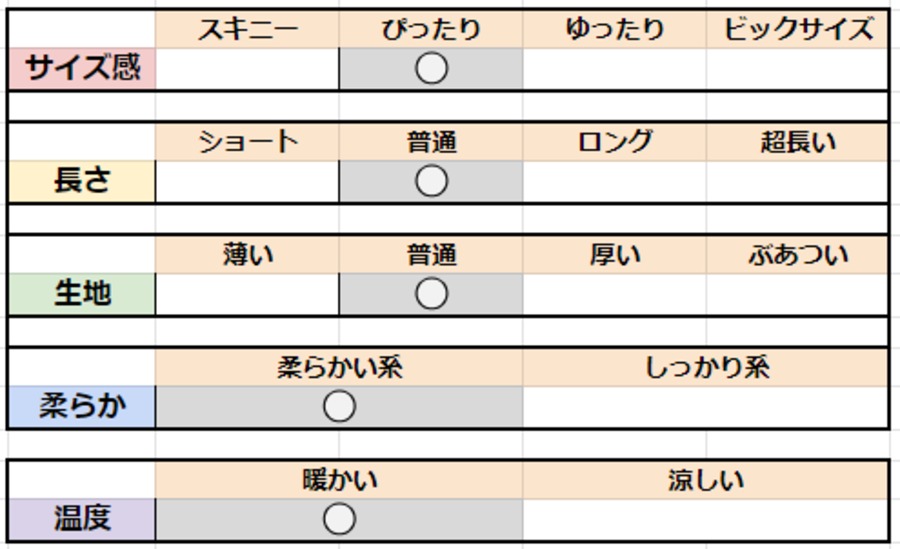Select the ショート header cell
Screen dimensions: 900x549
click(x=247, y=142)
